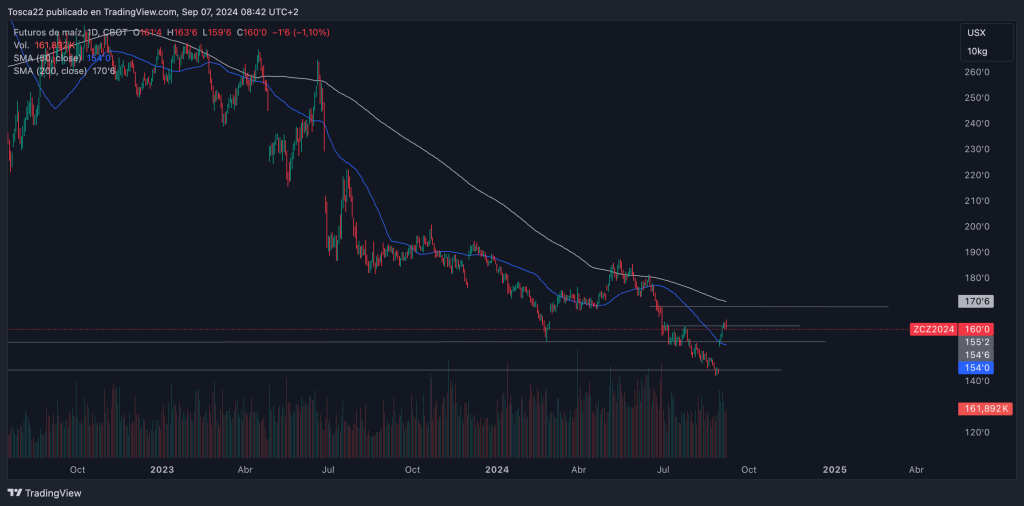The image size is (1024, 506).
Task: Click the grey 170'6 SMA price label
Action: tap(976, 301)
